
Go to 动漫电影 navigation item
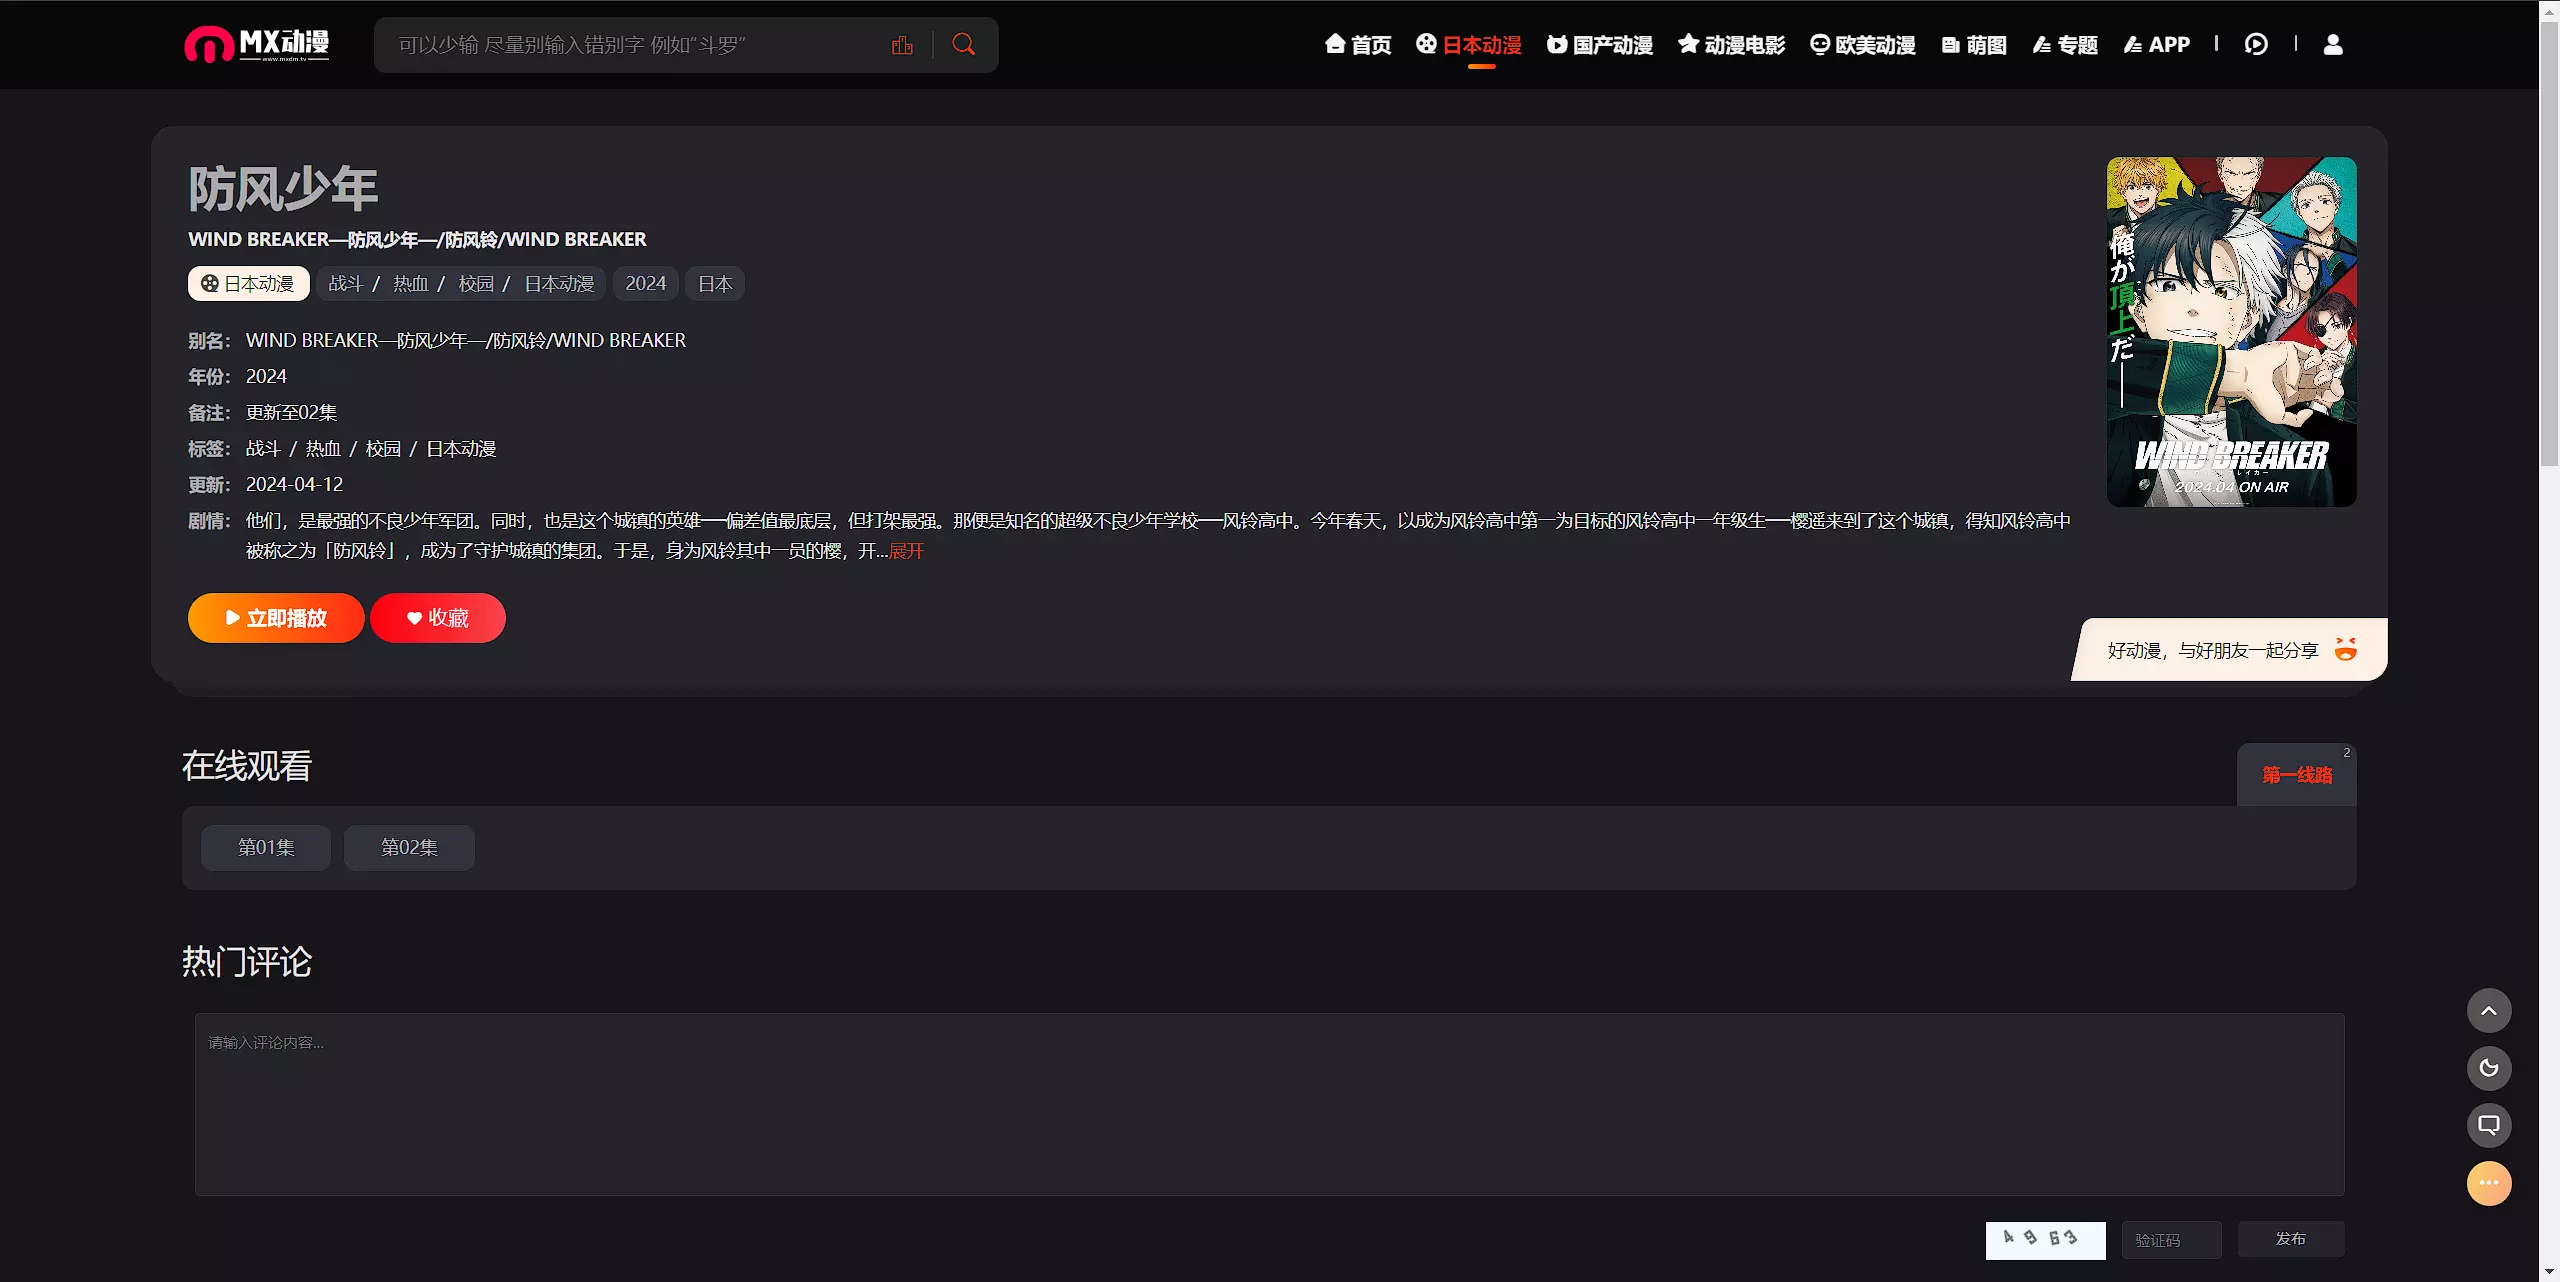(1732, 45)
